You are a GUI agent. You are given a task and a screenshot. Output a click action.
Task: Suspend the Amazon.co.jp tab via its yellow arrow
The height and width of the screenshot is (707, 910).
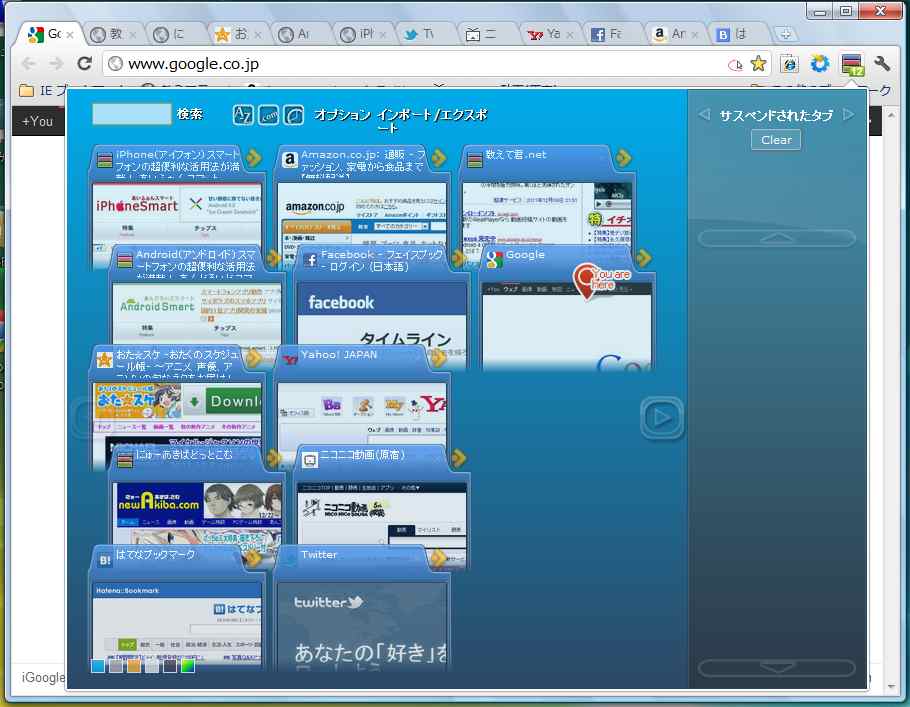(x=439, y=157)
